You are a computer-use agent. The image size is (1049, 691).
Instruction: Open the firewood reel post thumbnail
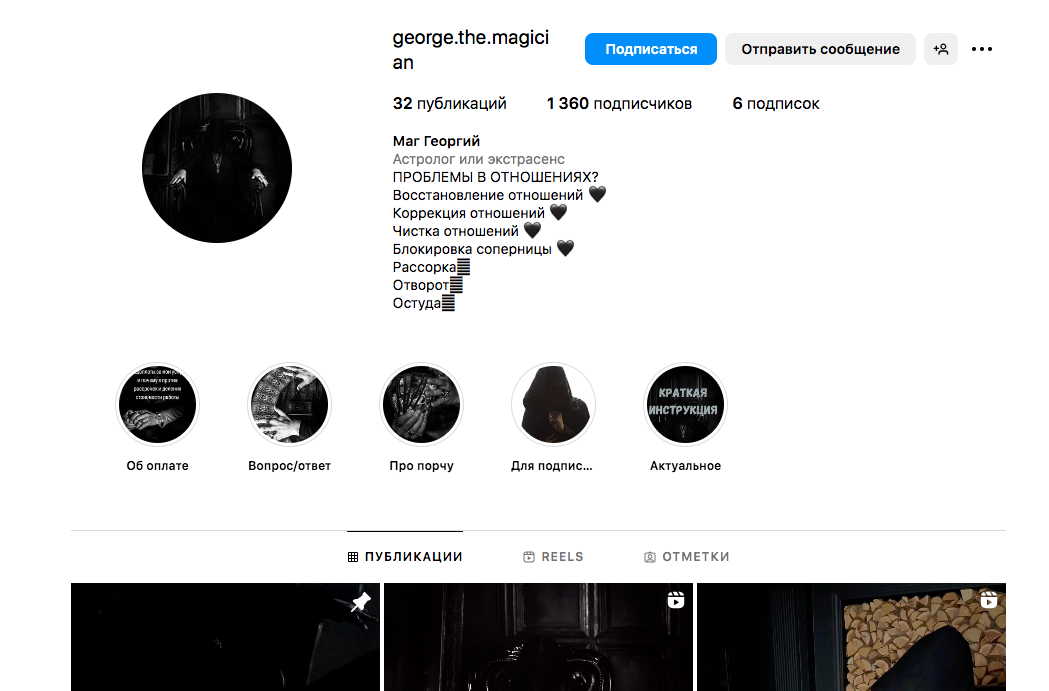click(851, 637)
